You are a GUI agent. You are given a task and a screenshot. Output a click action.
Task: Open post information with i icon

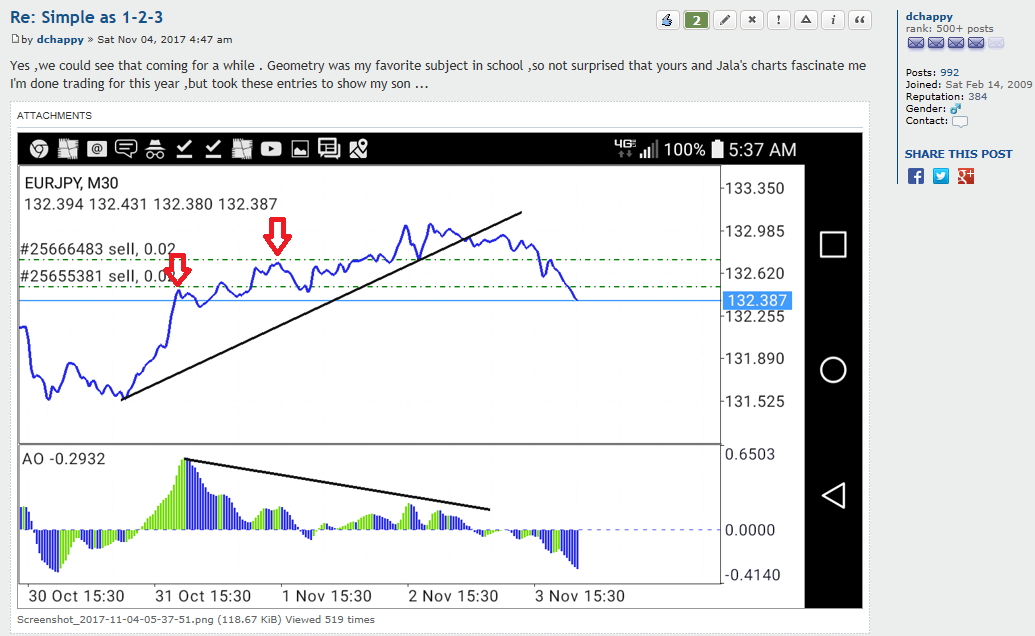pos(832,20)
